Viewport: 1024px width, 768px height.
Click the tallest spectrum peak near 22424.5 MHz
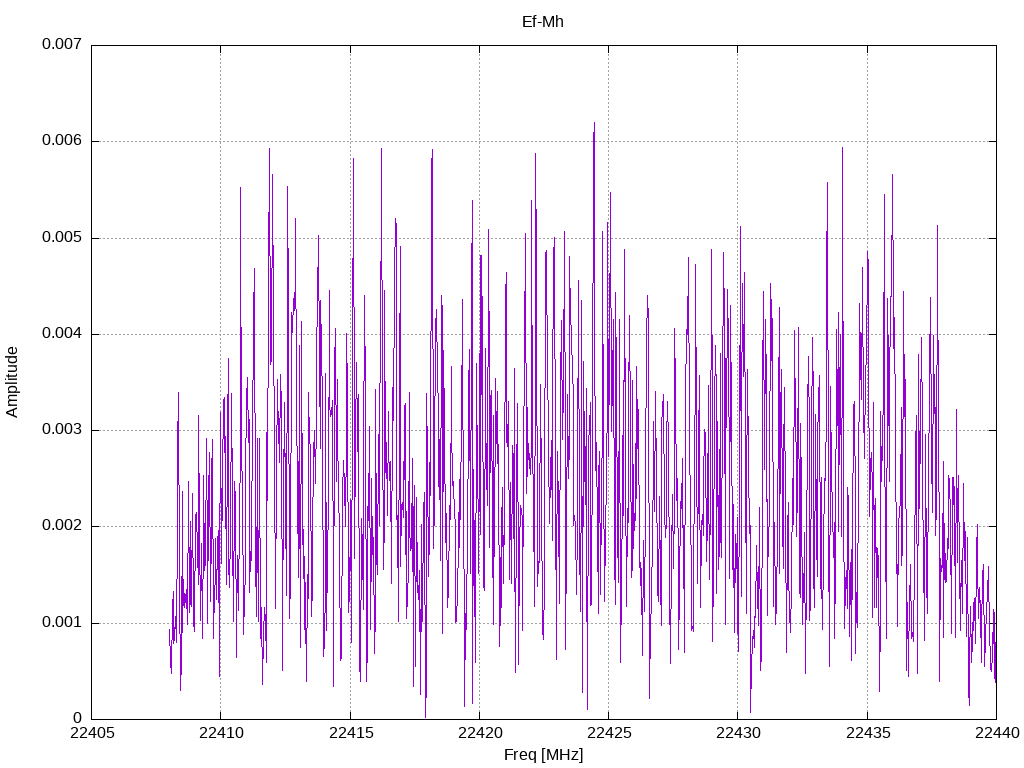(x=594, y=124)
